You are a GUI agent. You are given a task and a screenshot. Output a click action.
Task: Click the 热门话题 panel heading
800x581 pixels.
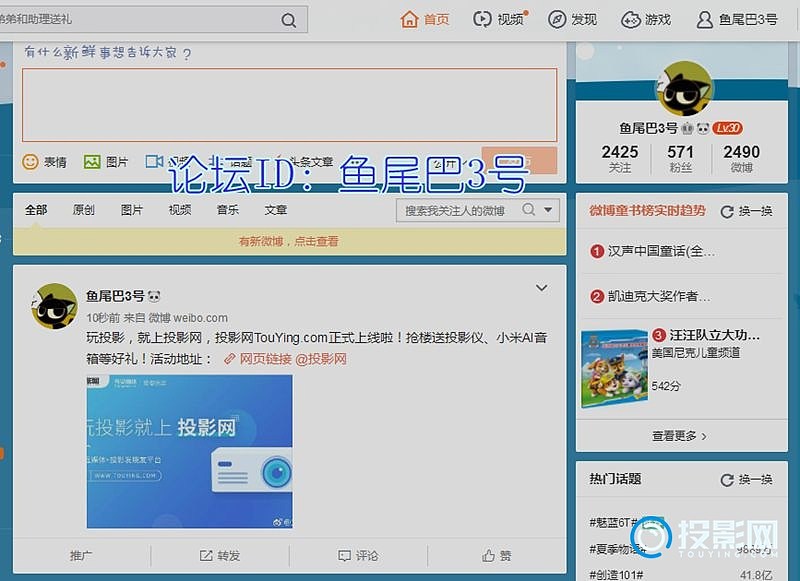pos(615,479)
